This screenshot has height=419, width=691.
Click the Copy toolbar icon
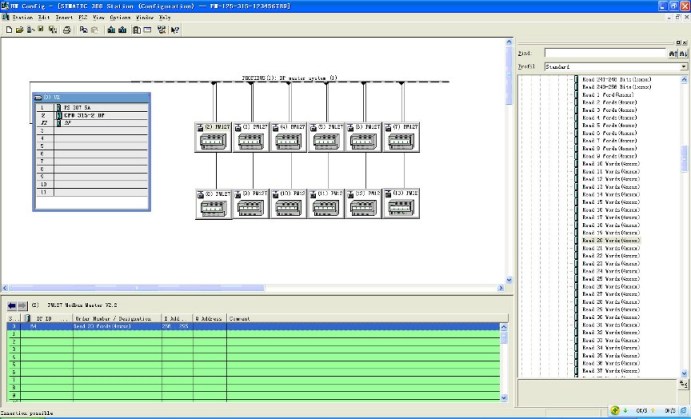(x=83, y=31)
